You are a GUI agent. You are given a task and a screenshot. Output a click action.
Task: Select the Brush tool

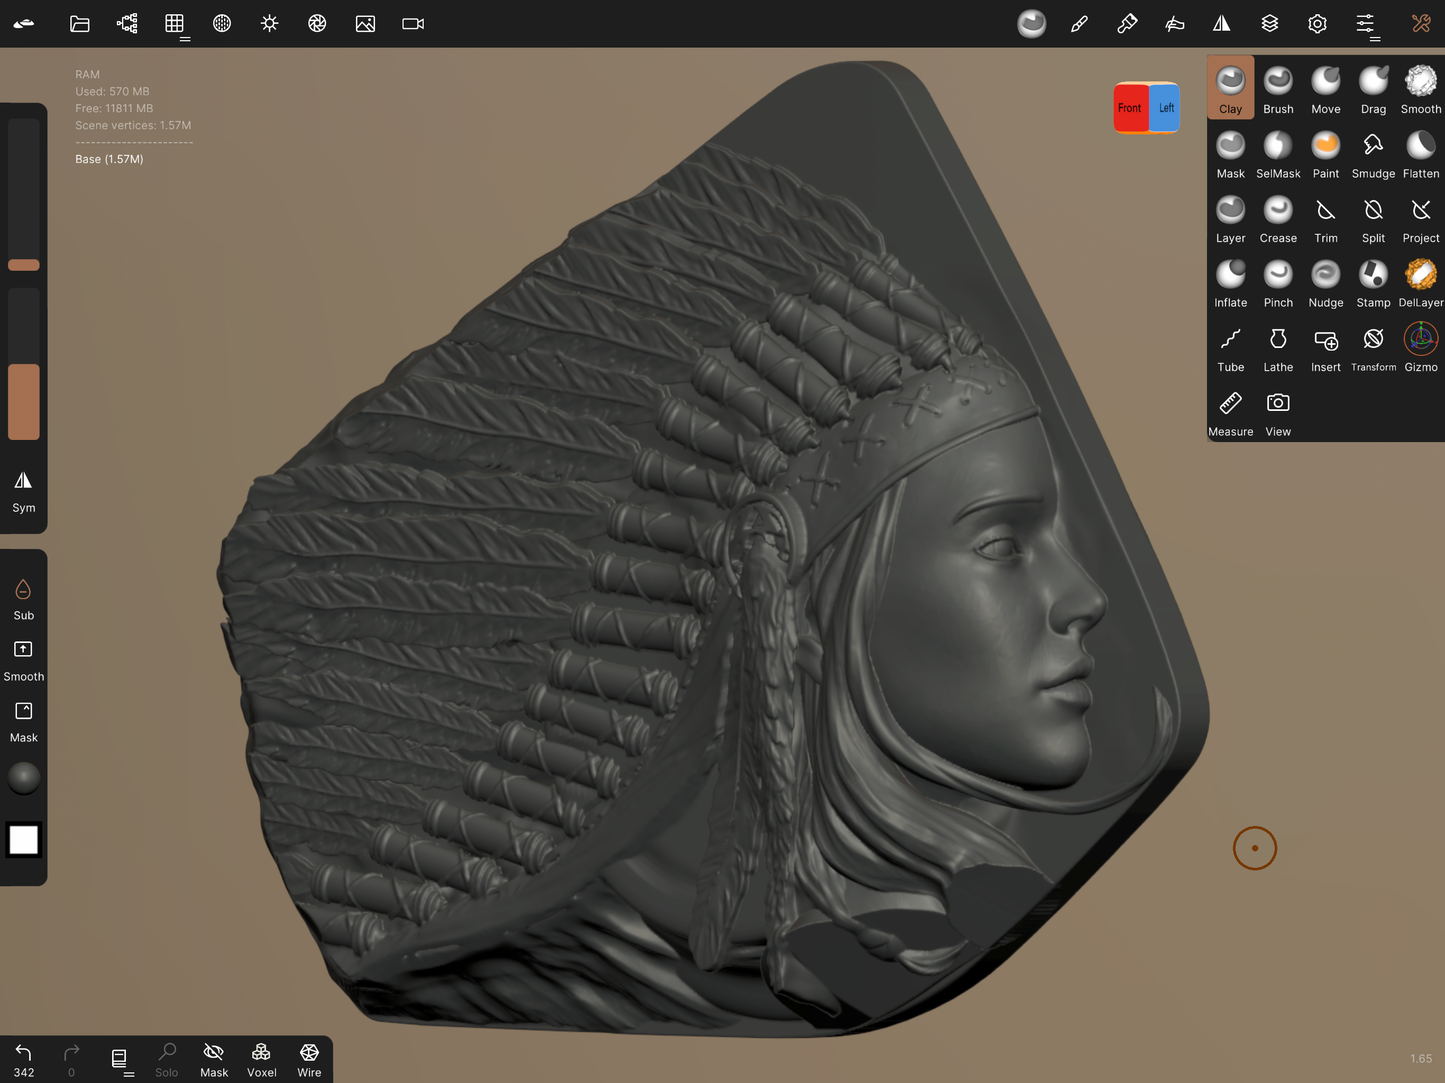pyautogui.click(x=1278, y=88)
